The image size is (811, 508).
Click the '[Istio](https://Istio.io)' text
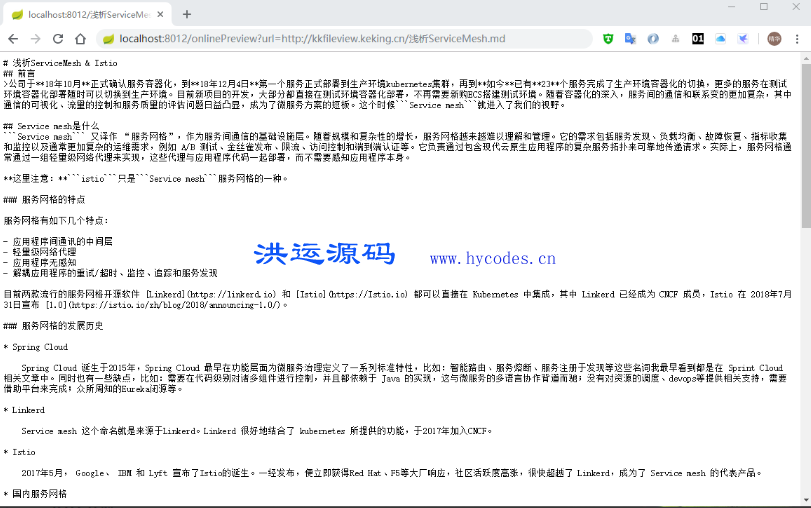[351, 294]
